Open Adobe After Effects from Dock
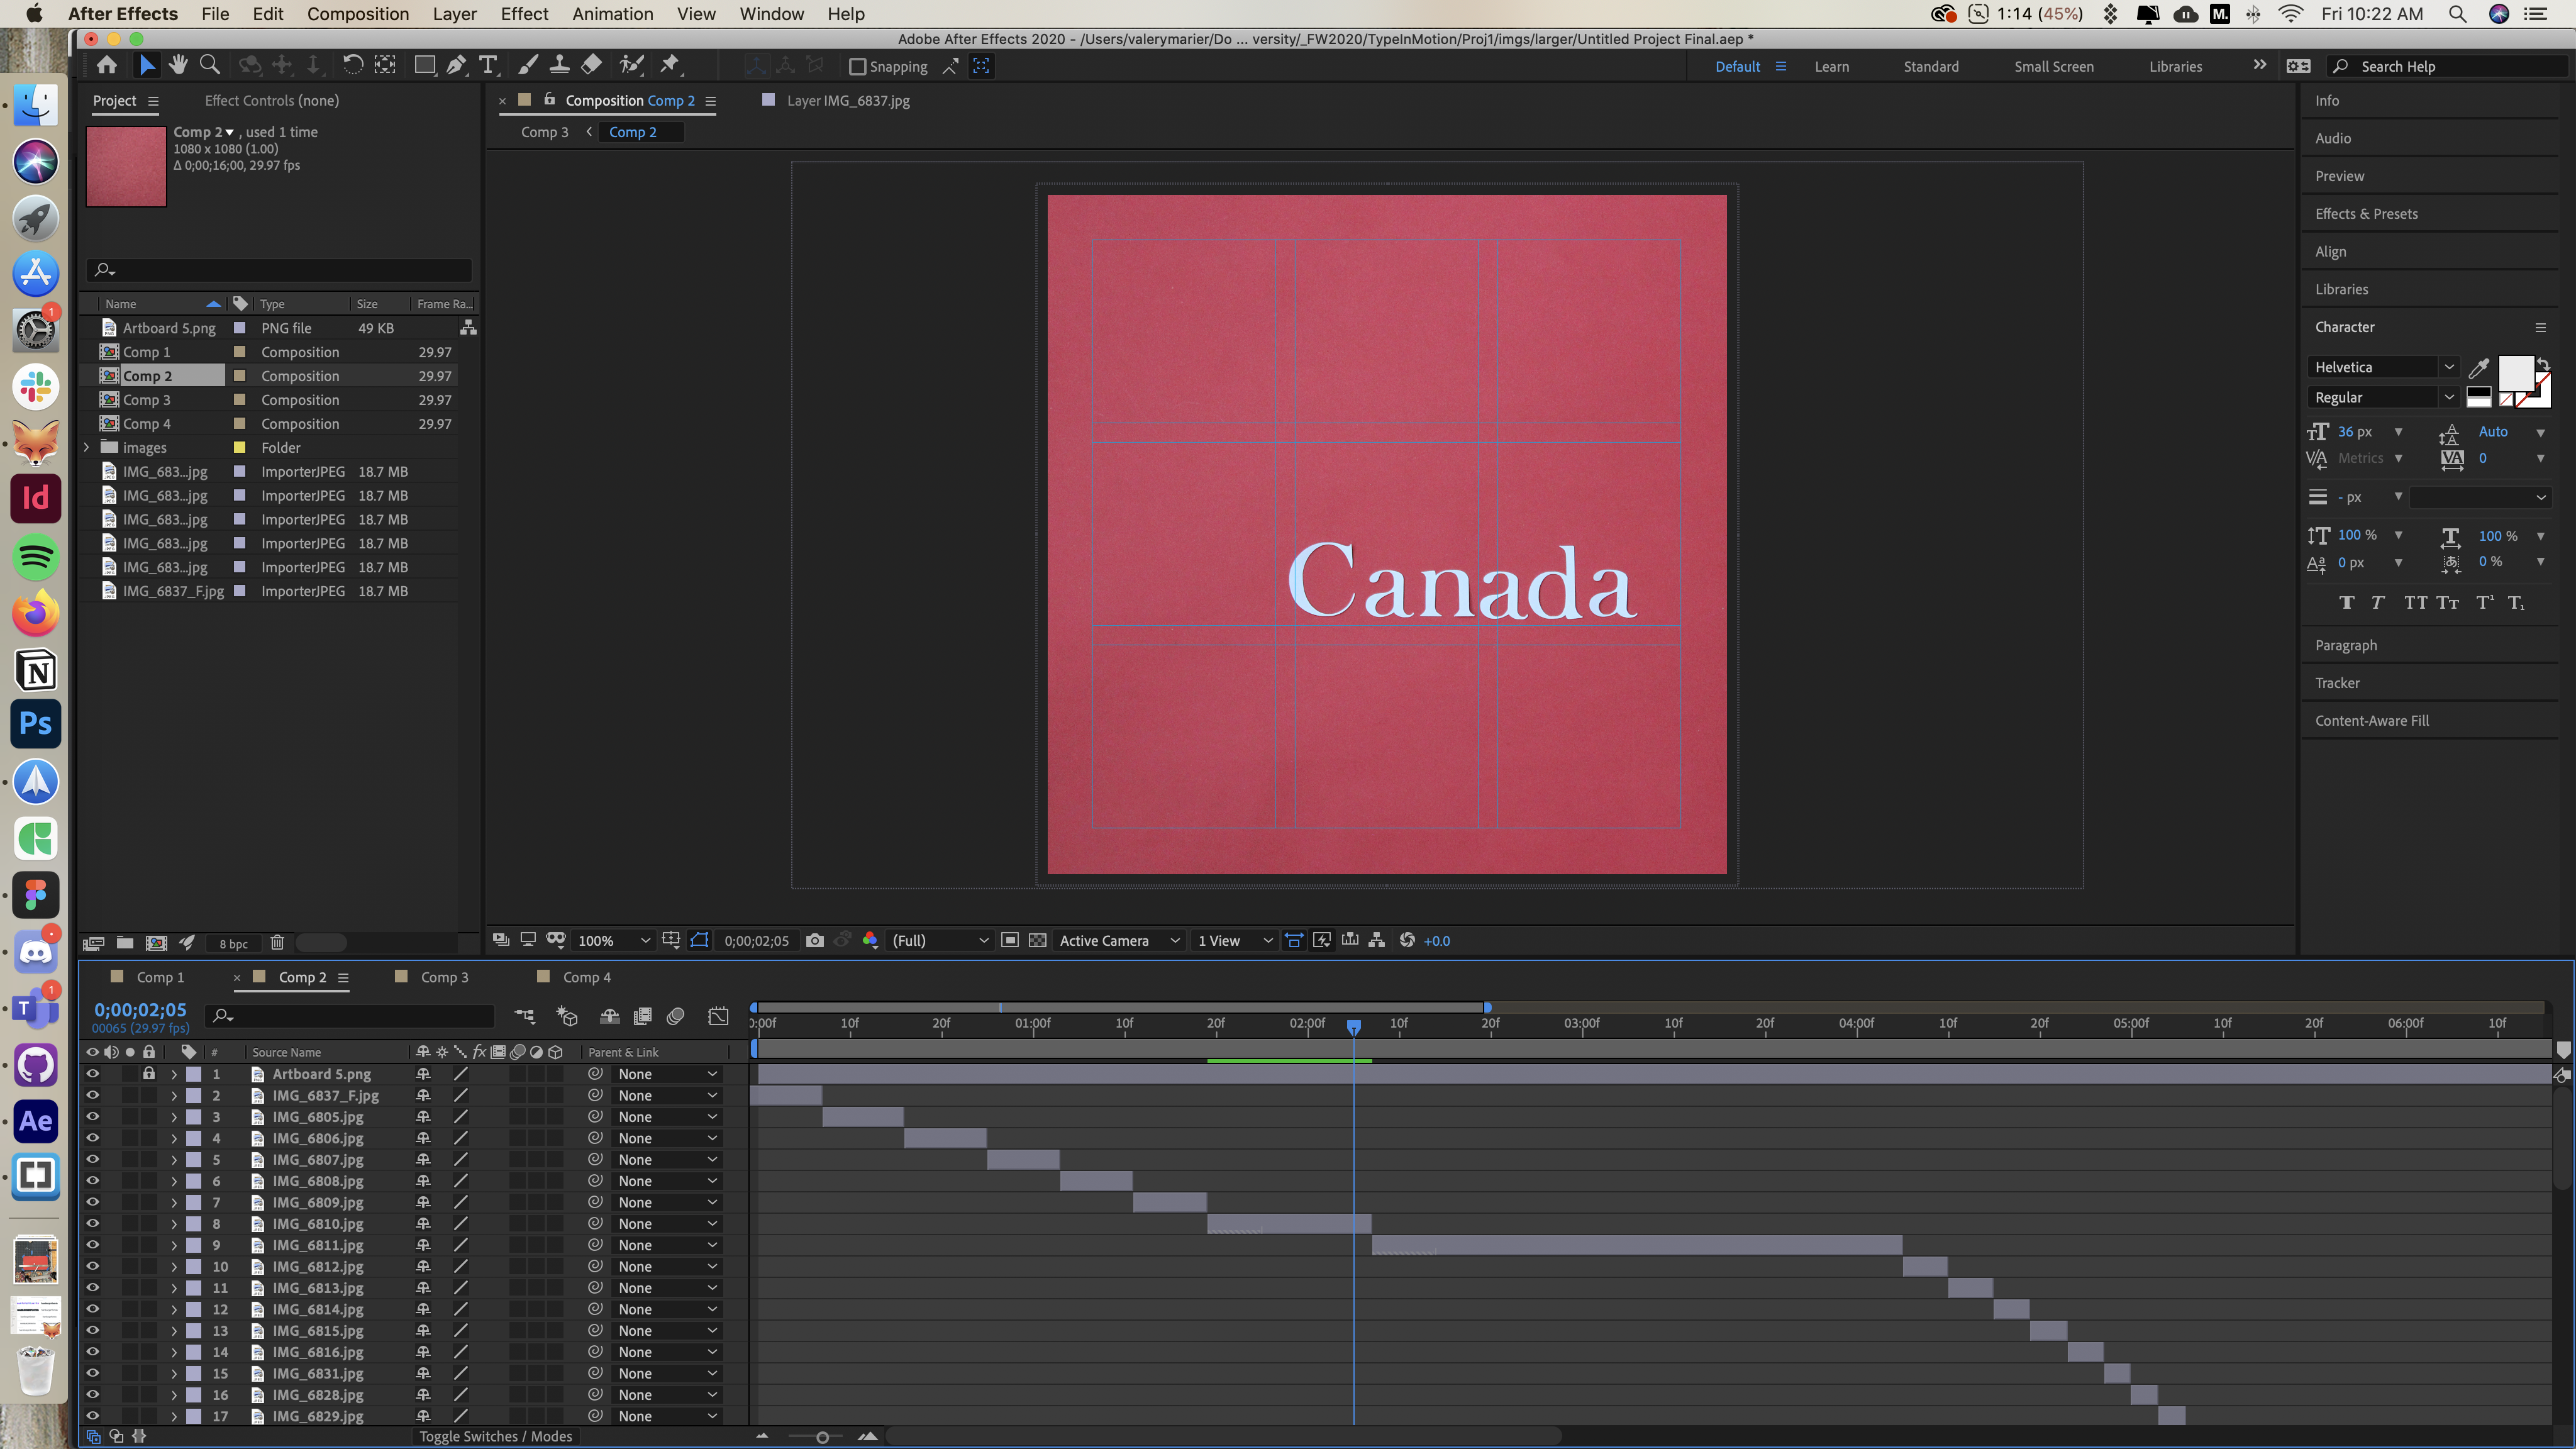 [x=36, y=1121]
